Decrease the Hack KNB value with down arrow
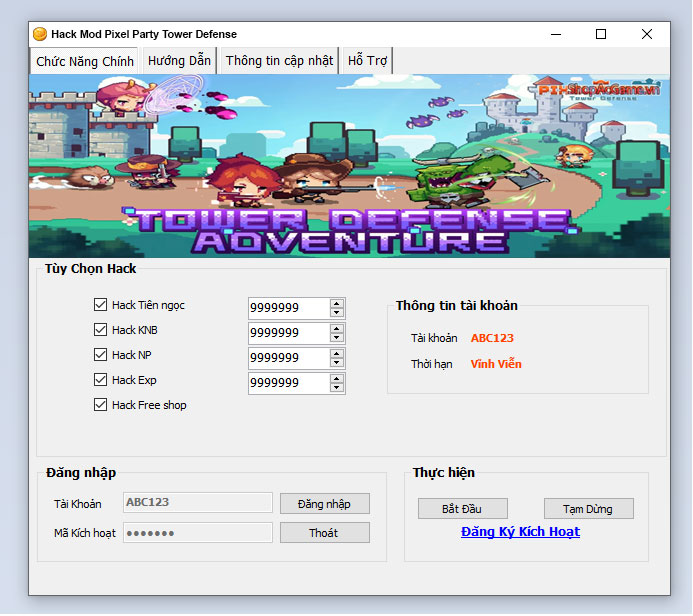Viewport: 693px width, 616px height. [337, 338]
